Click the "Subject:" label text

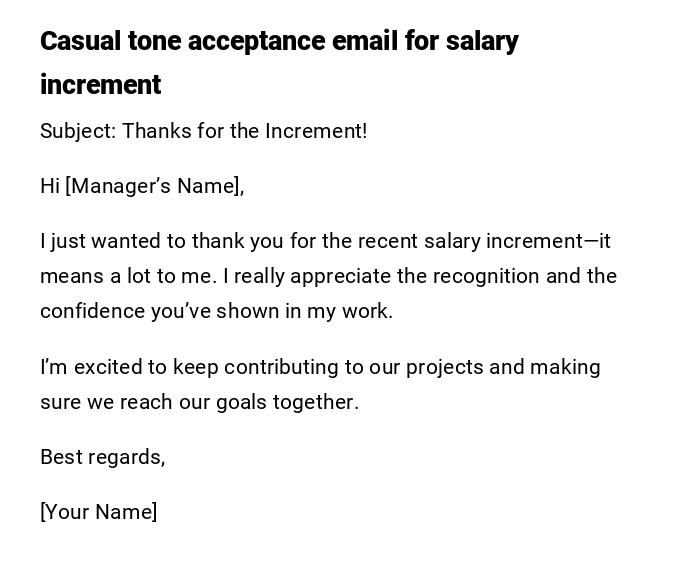coord(77,131)
